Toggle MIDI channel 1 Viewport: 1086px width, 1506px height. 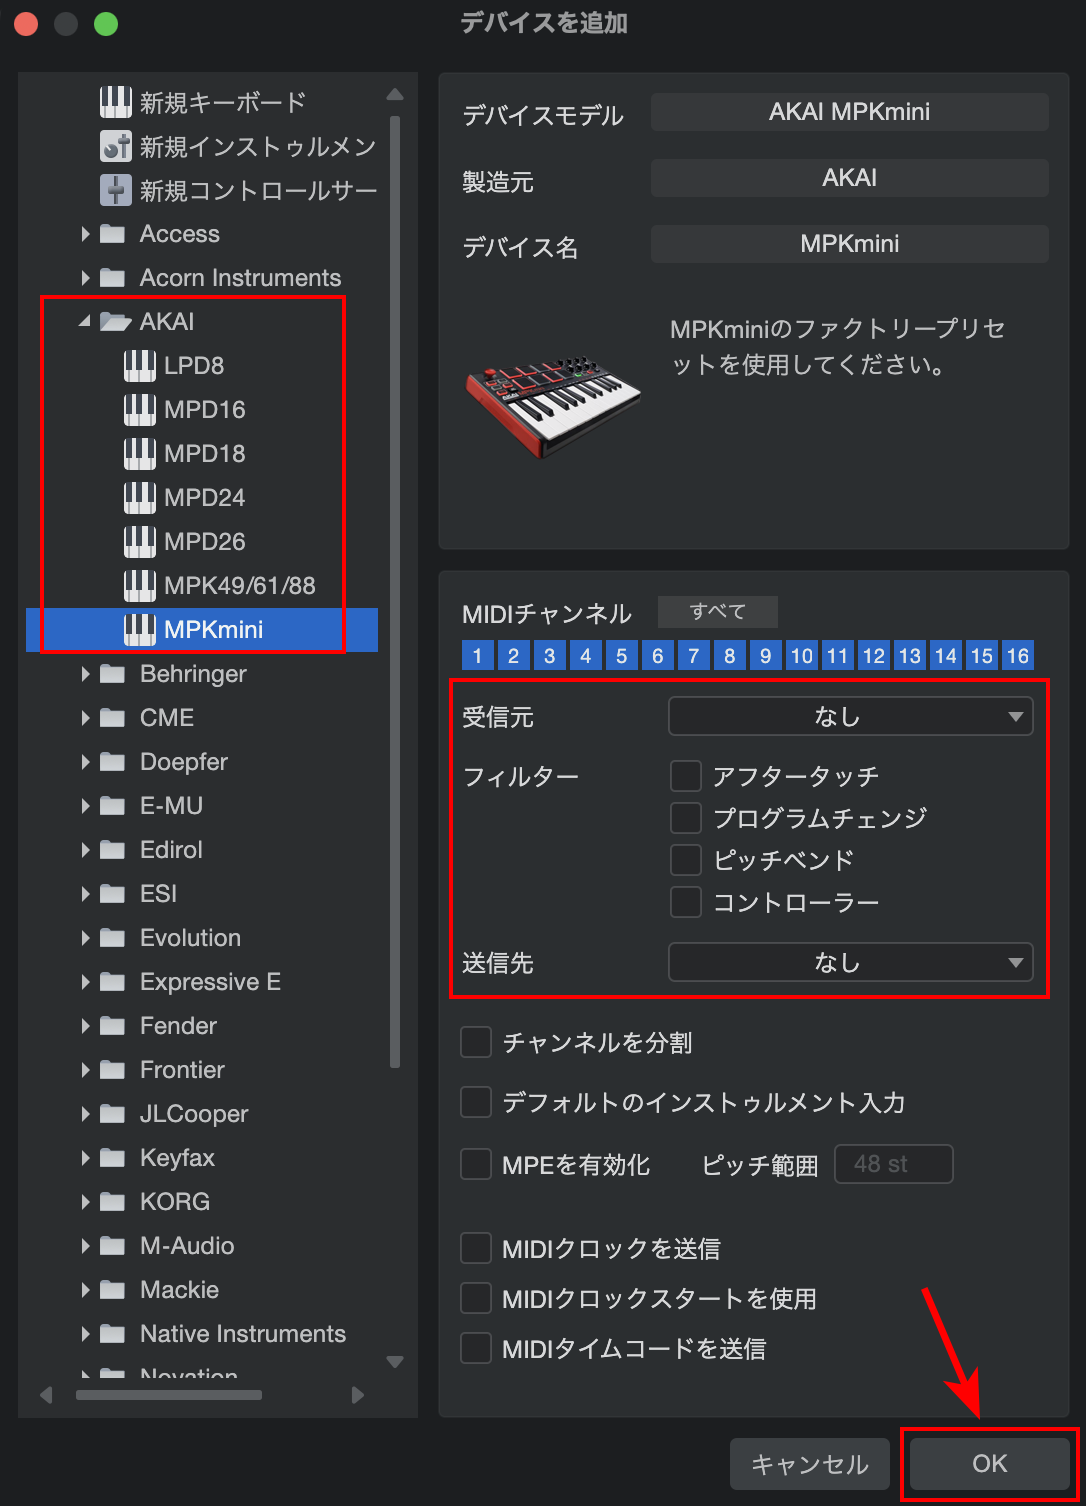[x=477, y=655]
